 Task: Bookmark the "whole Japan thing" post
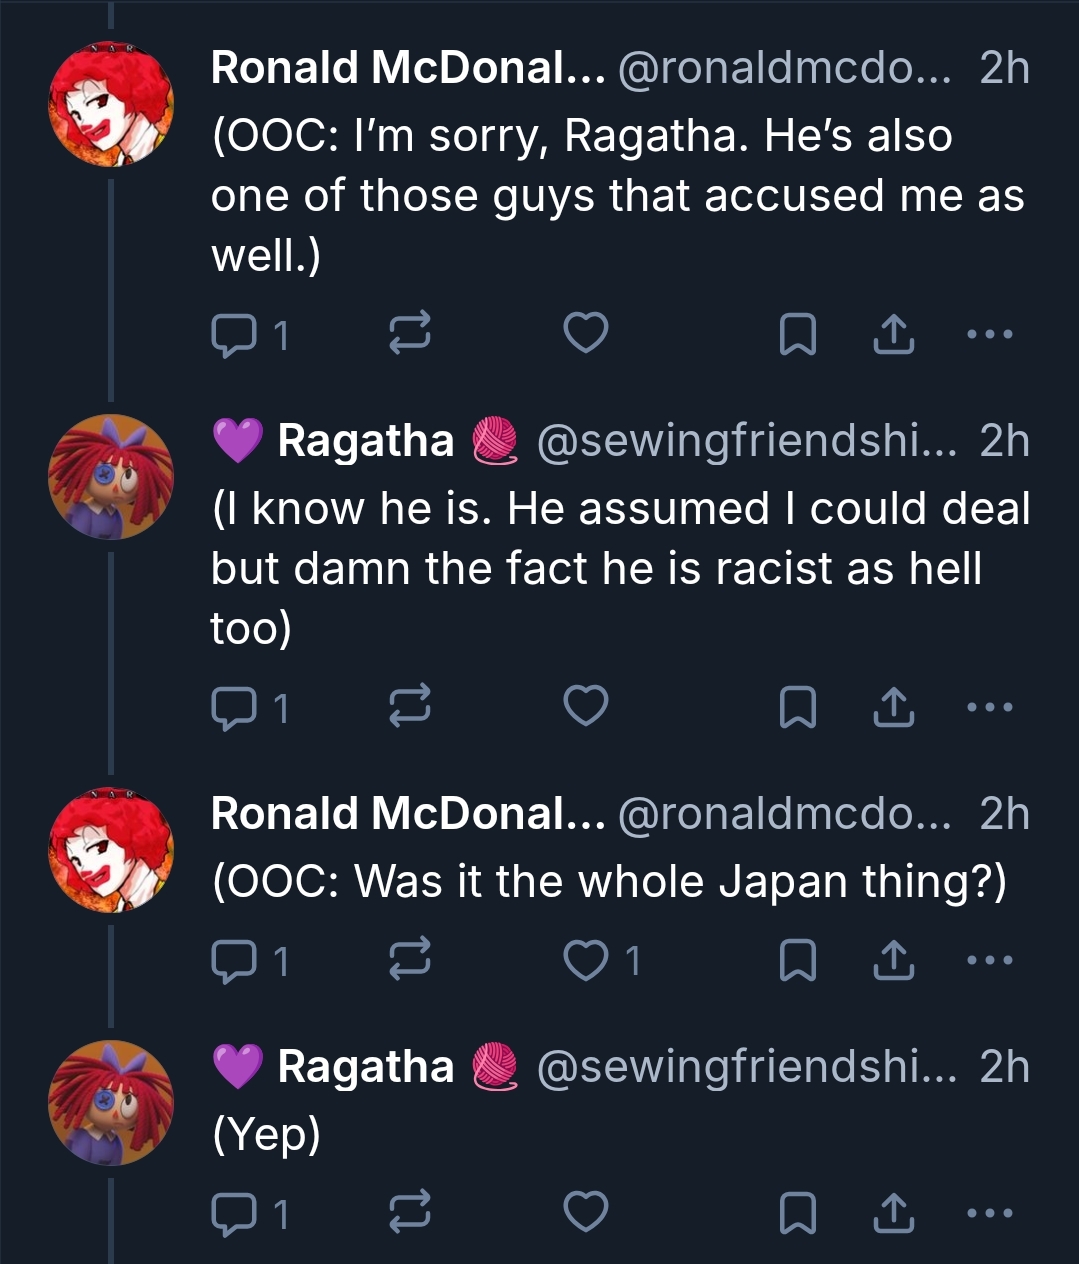pos(797,961)
